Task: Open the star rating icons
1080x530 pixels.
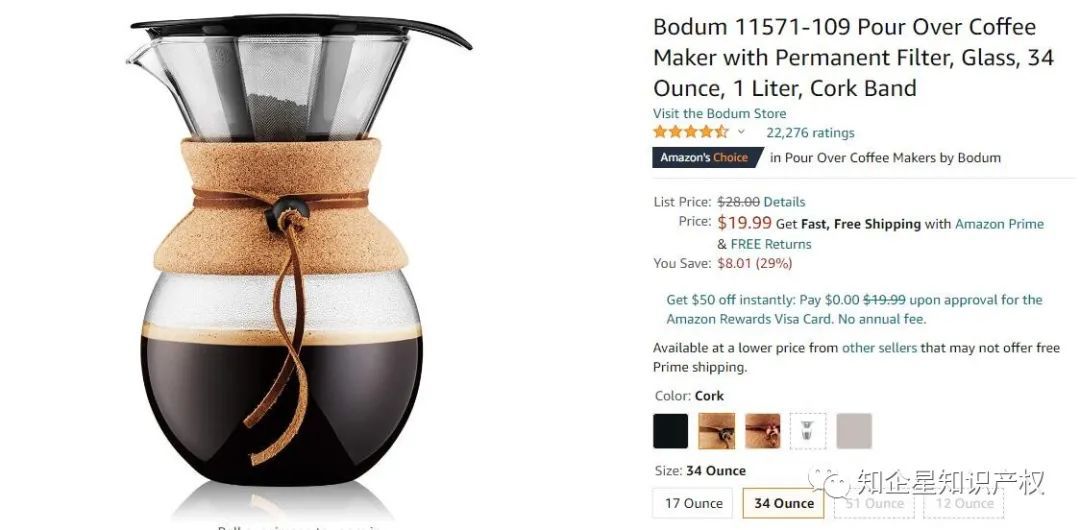Action: click(690, 132)
